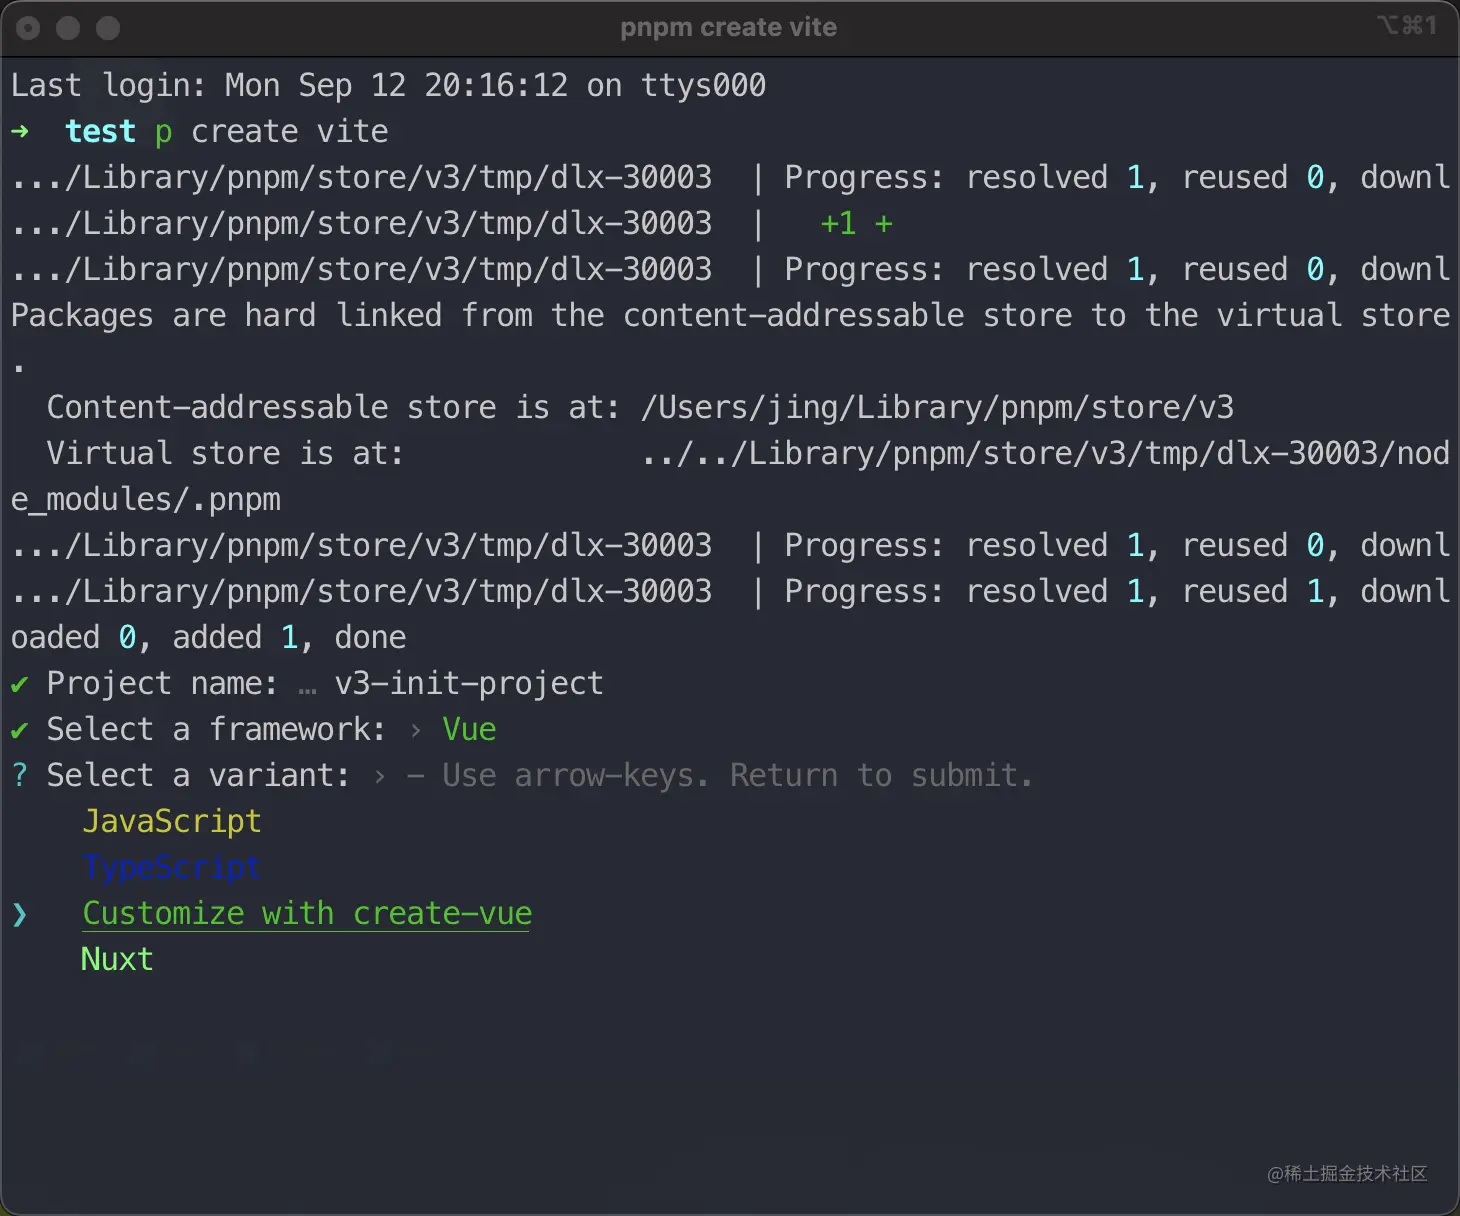Click the chosen framework value 'Vue'

click(x=469, y=729)
